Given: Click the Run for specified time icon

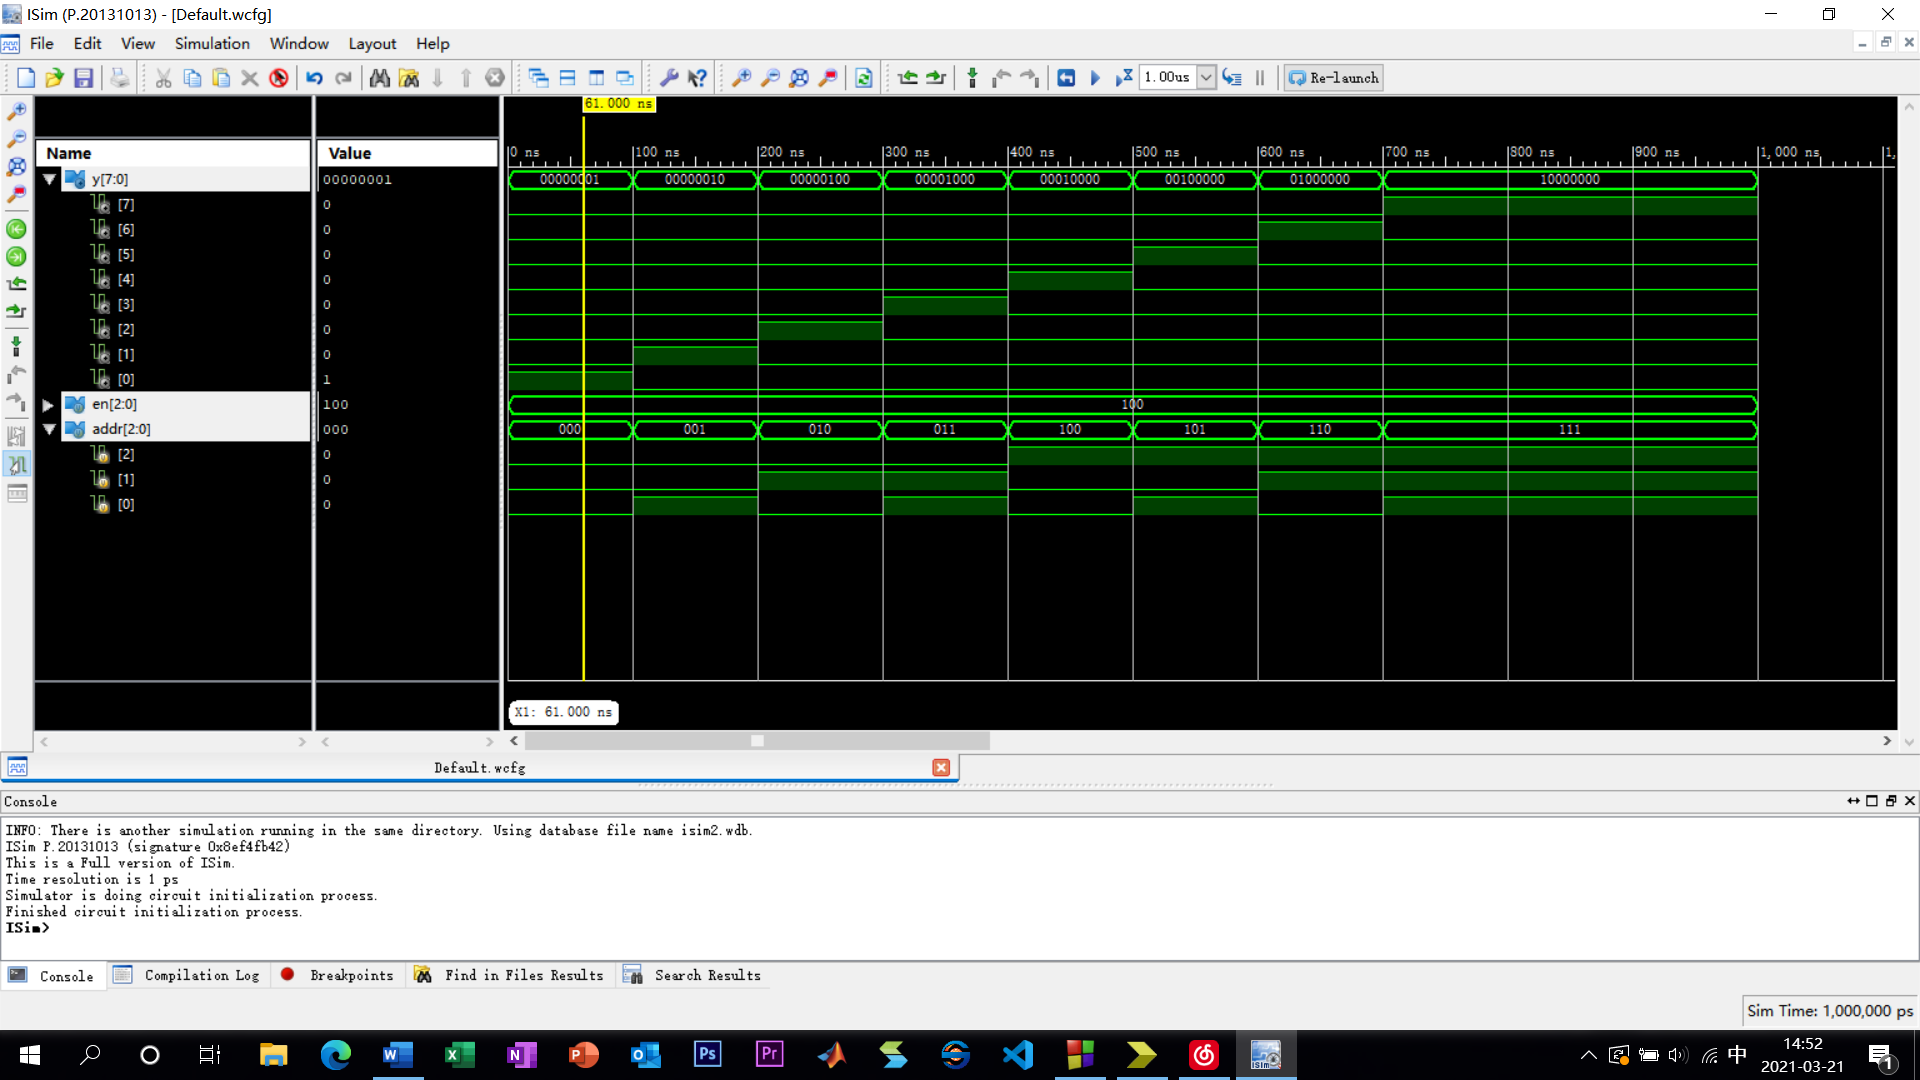Looking at the screenshot, I should [1124, 78].
